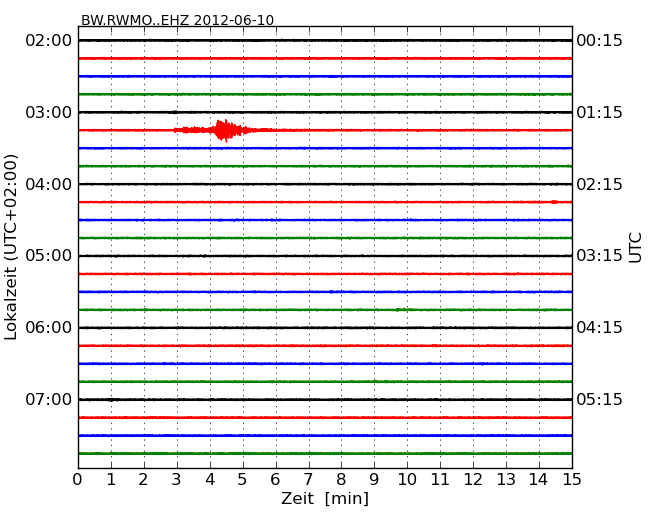Click the 06:00 local time label
The height and width of the screenshot is (520, 650).
(x=49, y=328)
